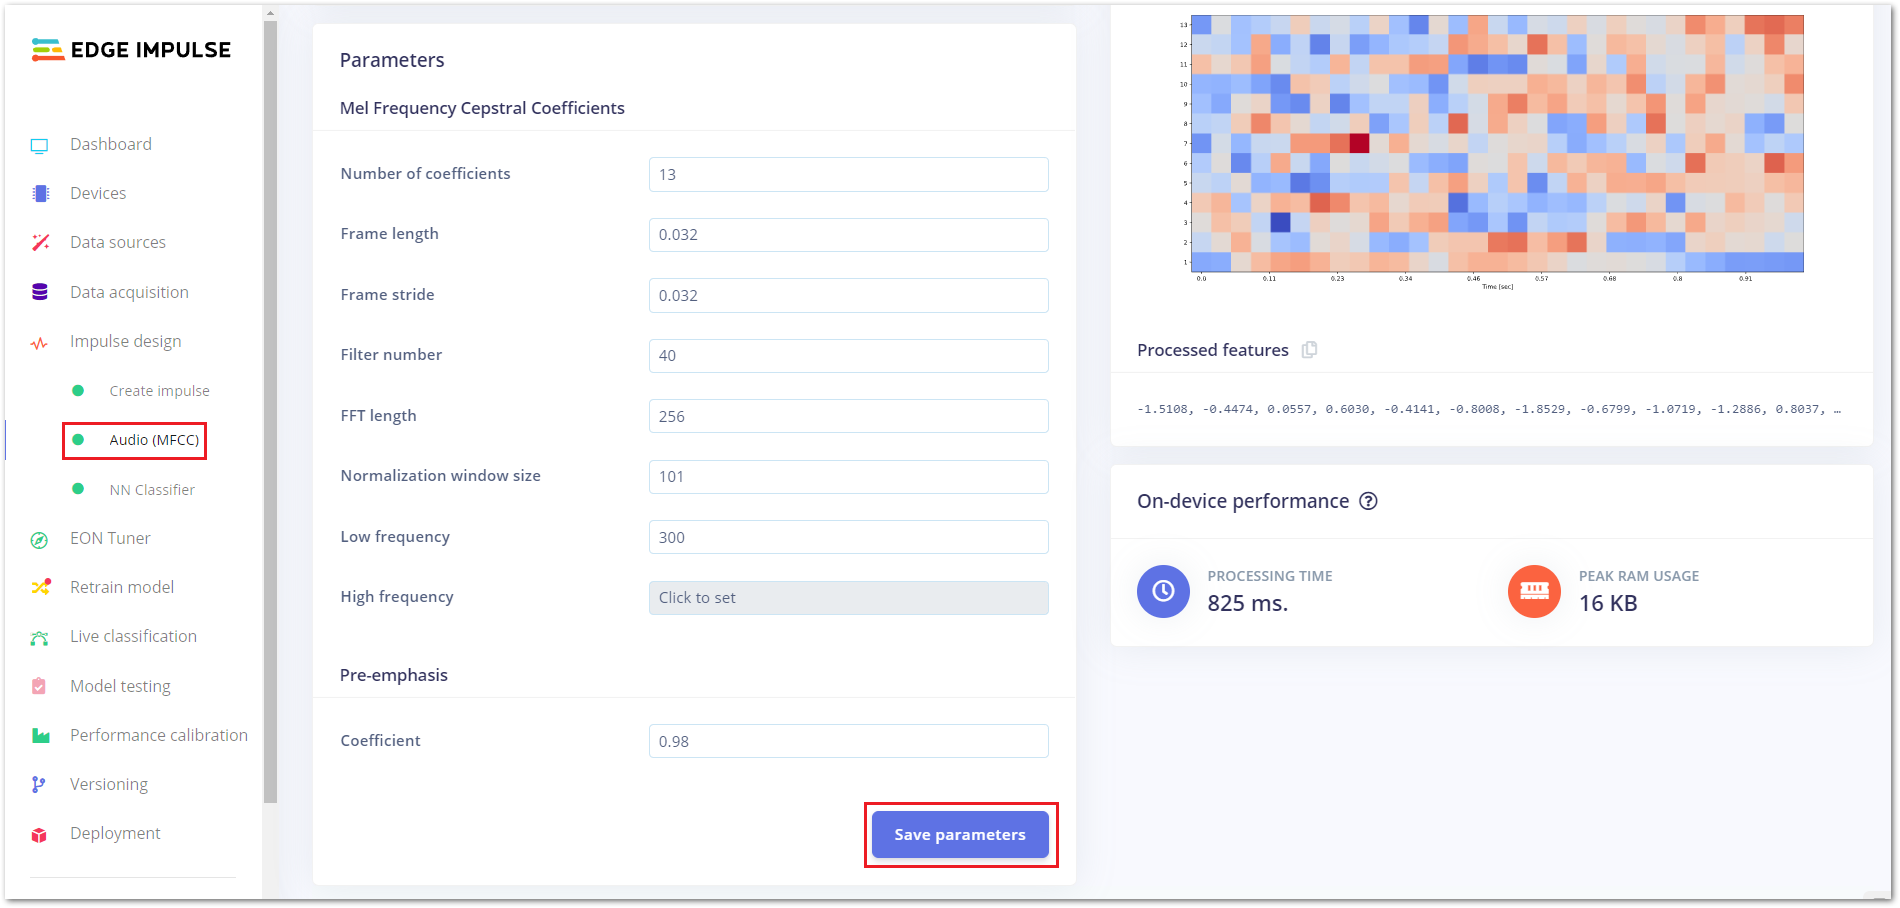Screen dimensions: 1900x908
Task: Click the EON Tuner compass icon
Action: 40,540
